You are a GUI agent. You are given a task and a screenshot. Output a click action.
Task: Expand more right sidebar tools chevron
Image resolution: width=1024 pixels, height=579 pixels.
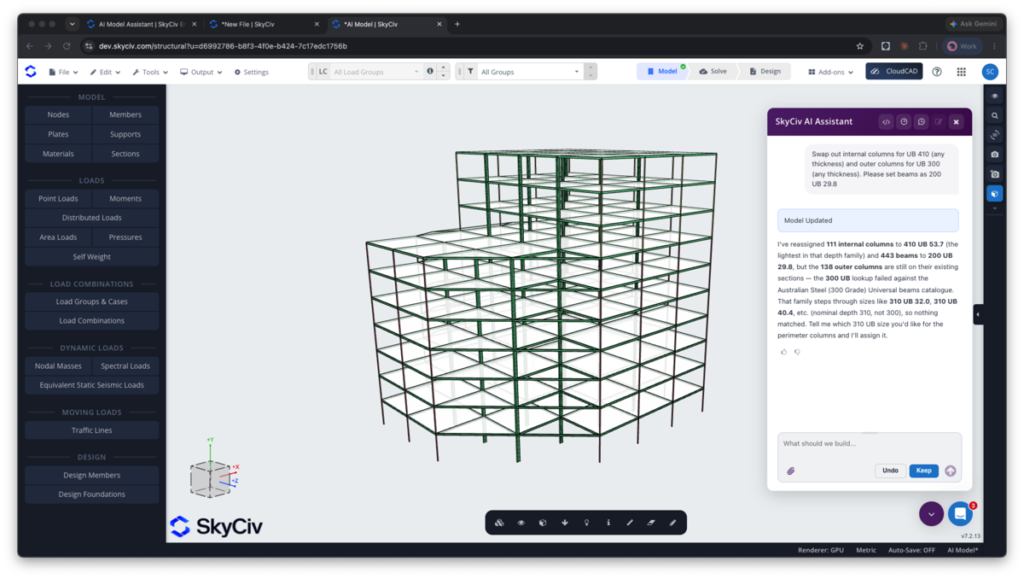point(995,209)
